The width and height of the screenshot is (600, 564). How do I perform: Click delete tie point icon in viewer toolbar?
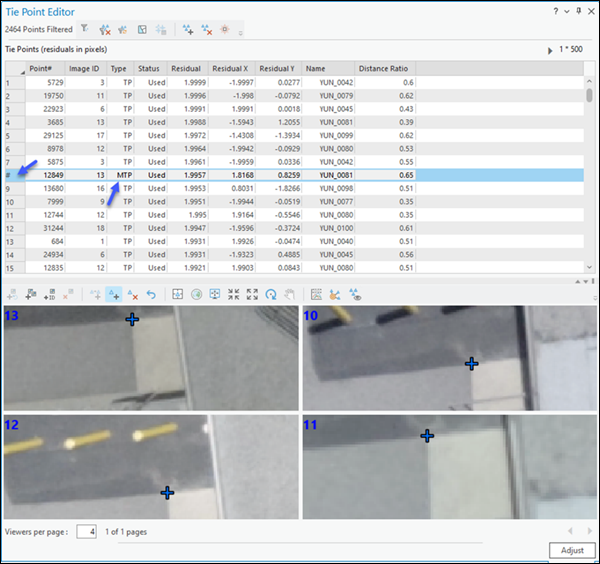point(132,294)
